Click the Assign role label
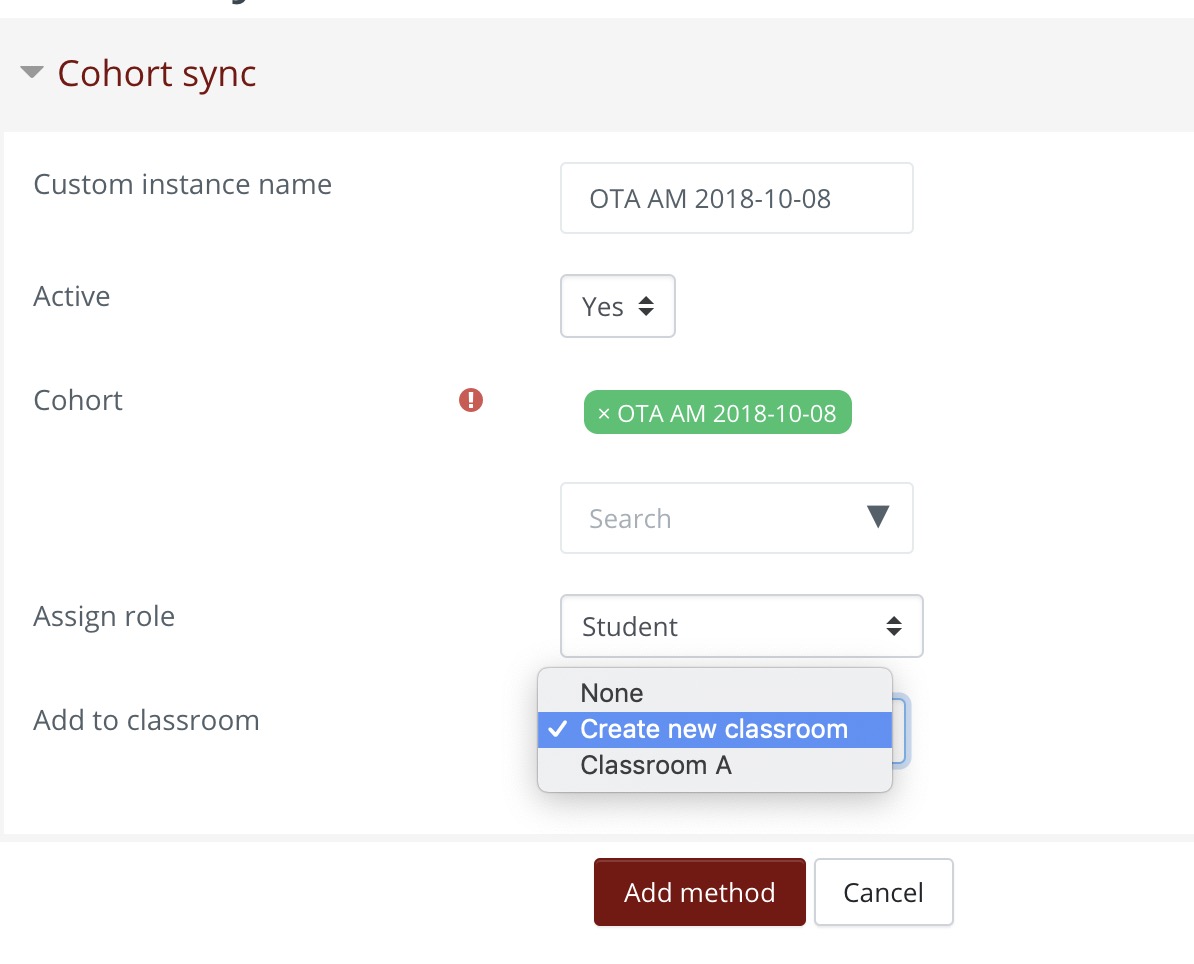 [104, 617]
